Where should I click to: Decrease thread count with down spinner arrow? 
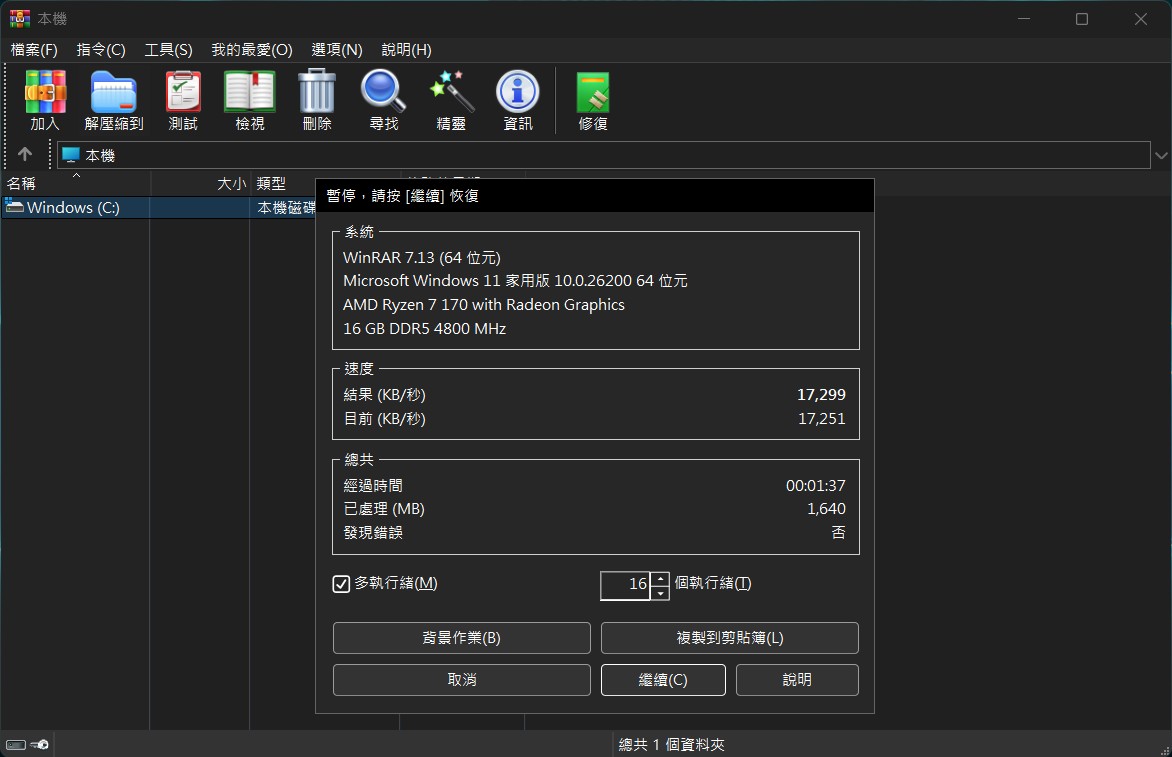coord(660,593)
